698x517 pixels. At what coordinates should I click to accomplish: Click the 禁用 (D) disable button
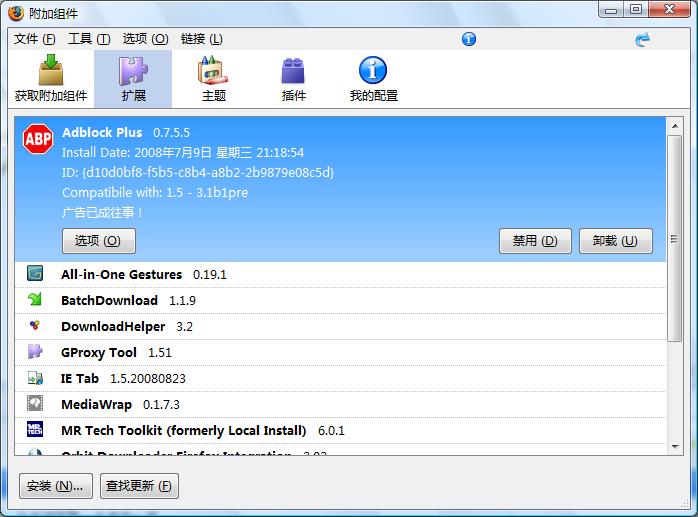click(x=535, y=241)
